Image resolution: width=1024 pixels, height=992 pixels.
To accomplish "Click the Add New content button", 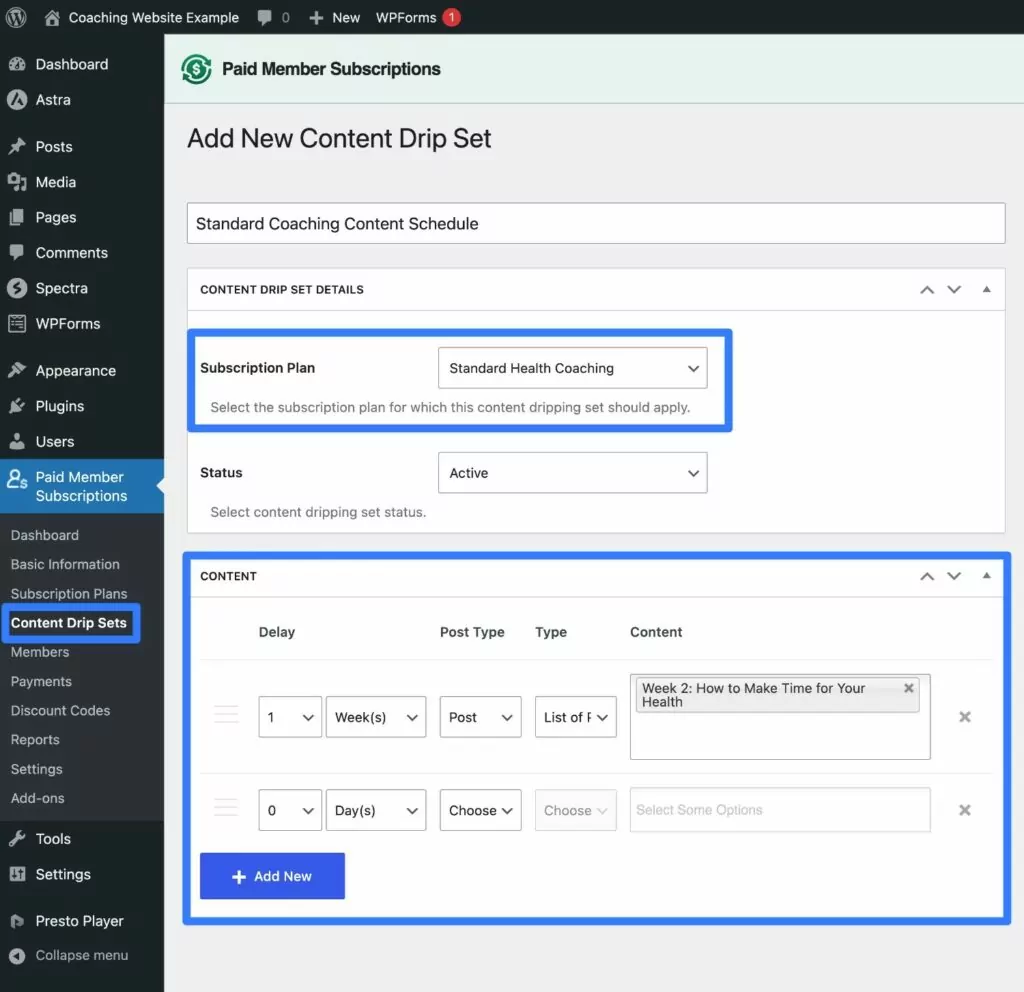I will point(272,876).
